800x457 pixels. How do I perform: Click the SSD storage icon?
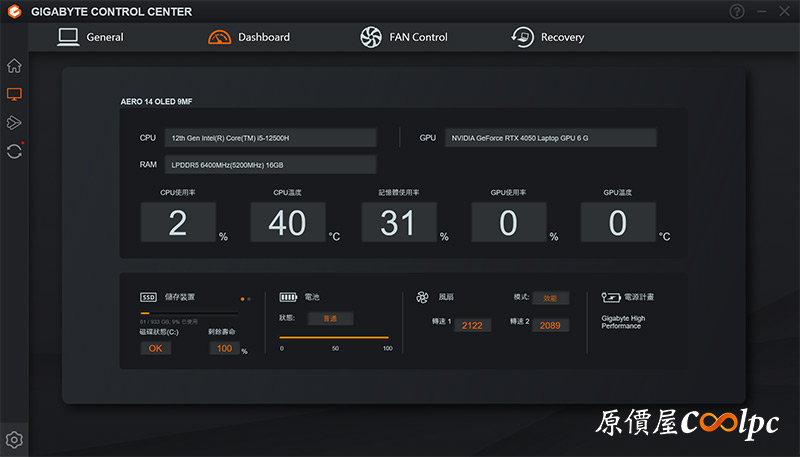(x=148, y=297)
